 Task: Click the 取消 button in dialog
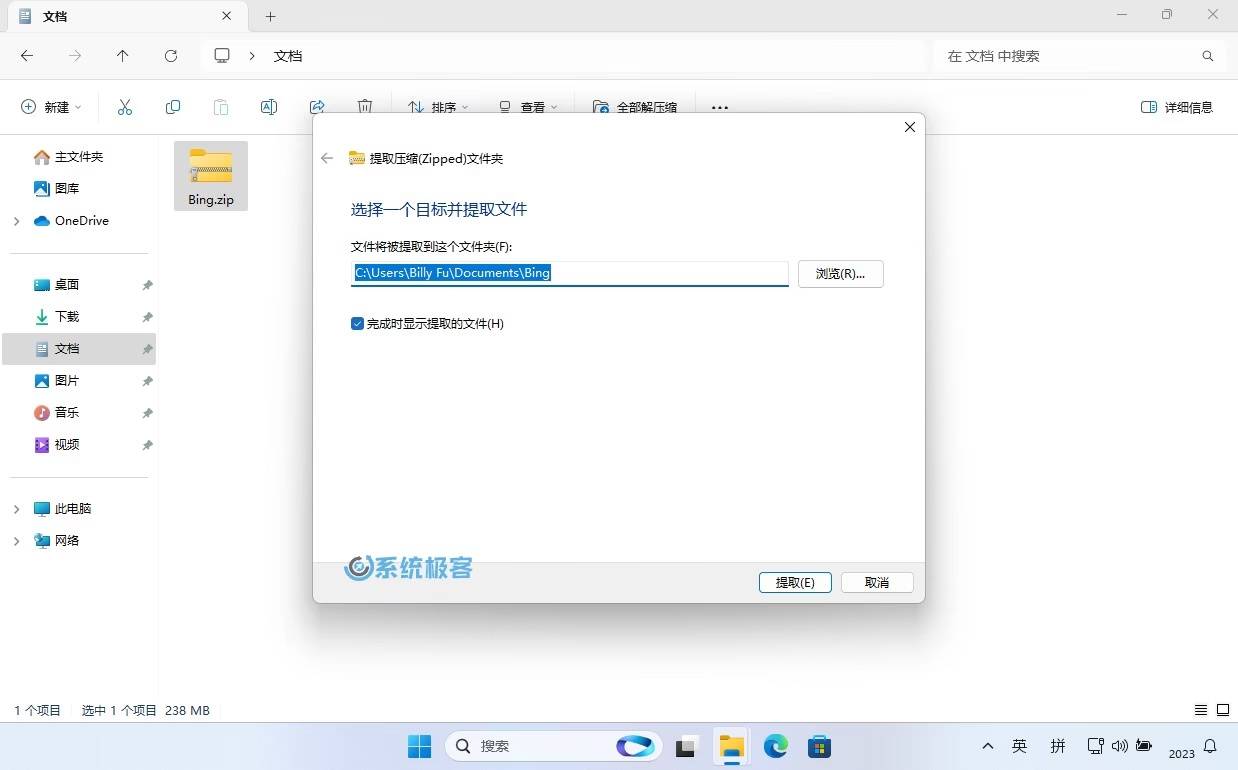(x=877, y=582)
